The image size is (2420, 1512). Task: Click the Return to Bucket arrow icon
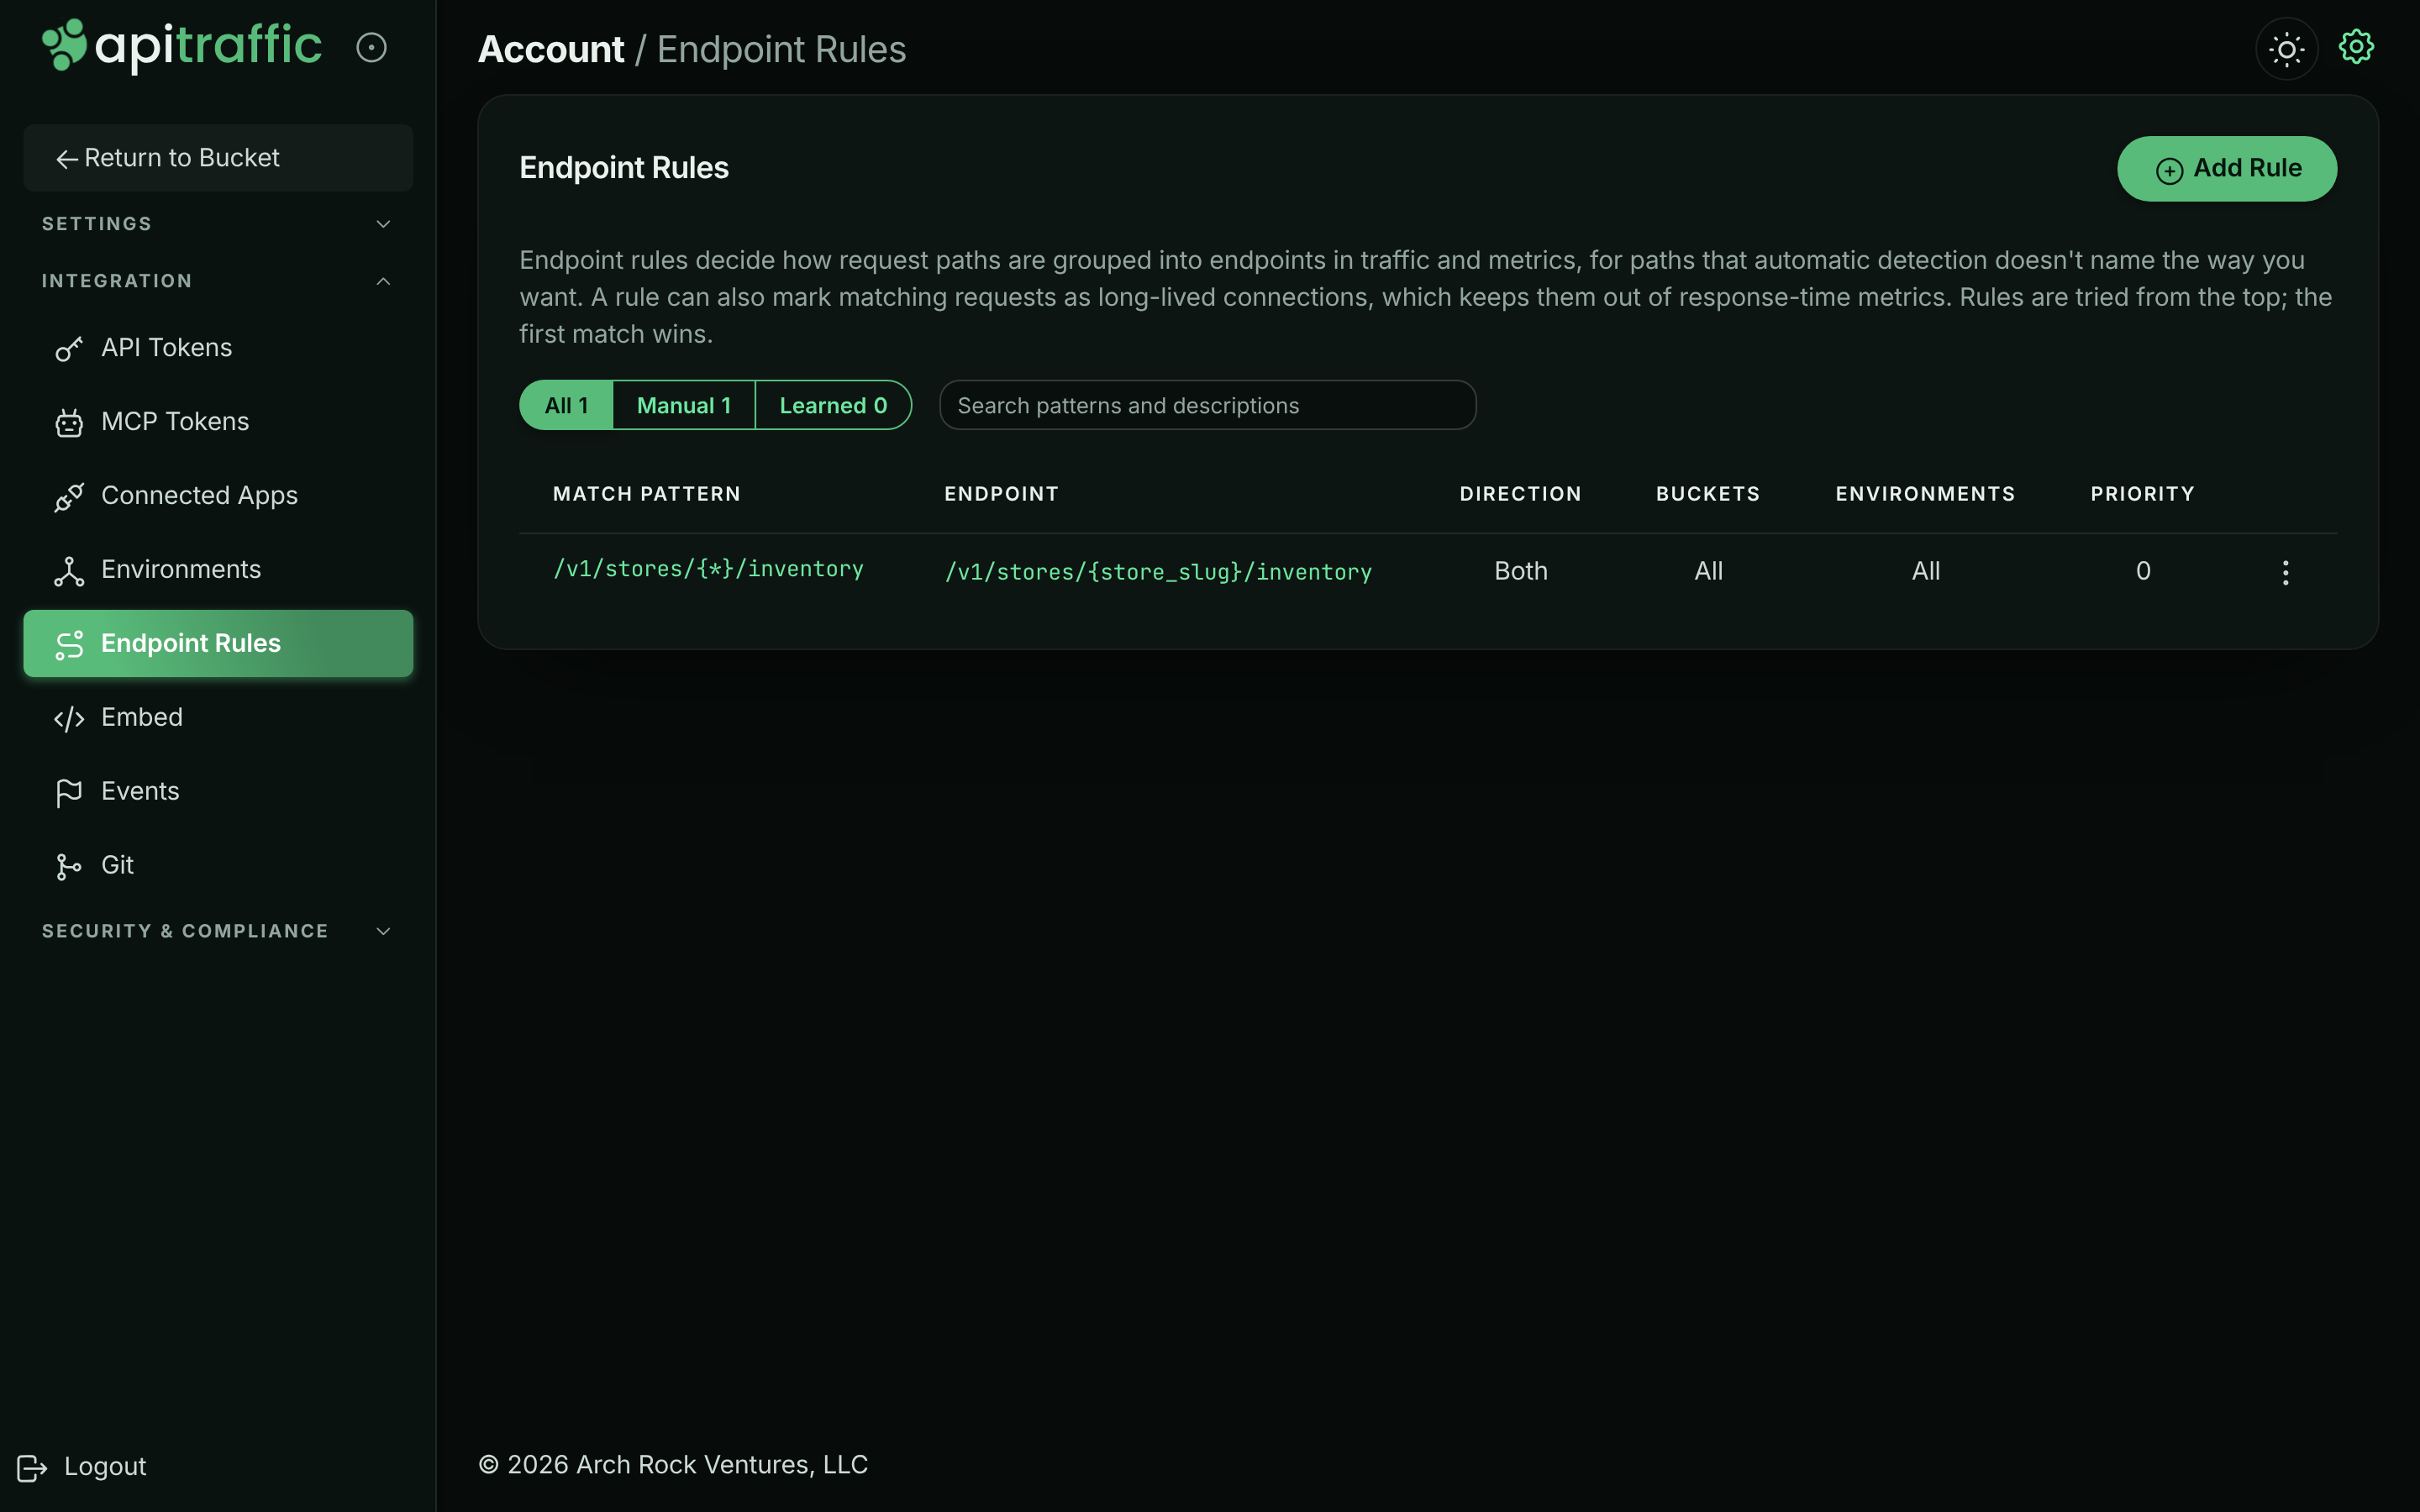[x=67, y=159]
